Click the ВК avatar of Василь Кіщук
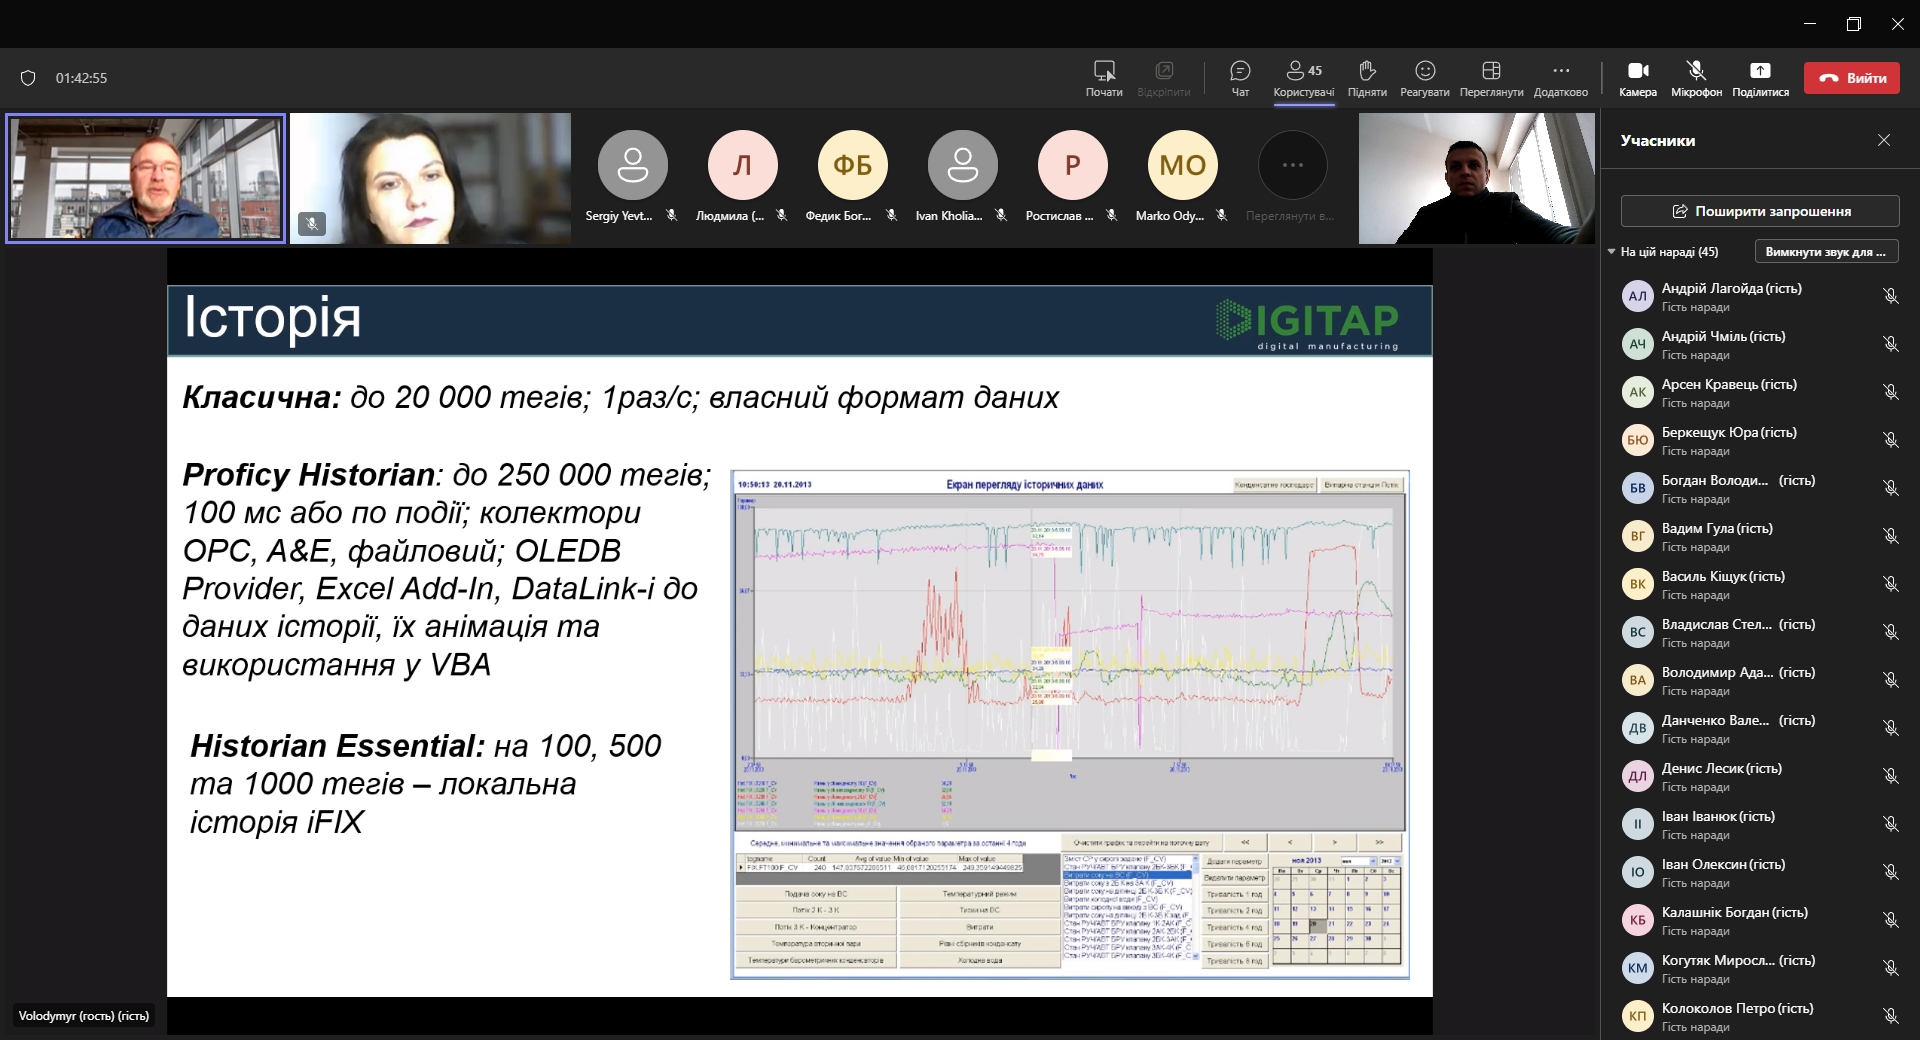The width and height of the screenshot is (1920, 1040). coord(1637,584)
